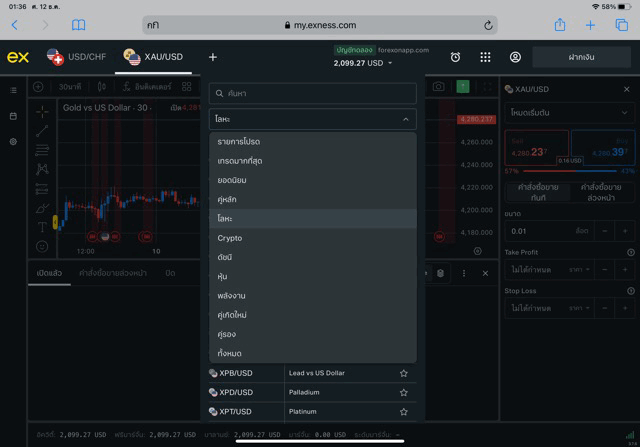Click the add new instrument tab plus
The image size is (640, 447).
click(x=212, y=57)
